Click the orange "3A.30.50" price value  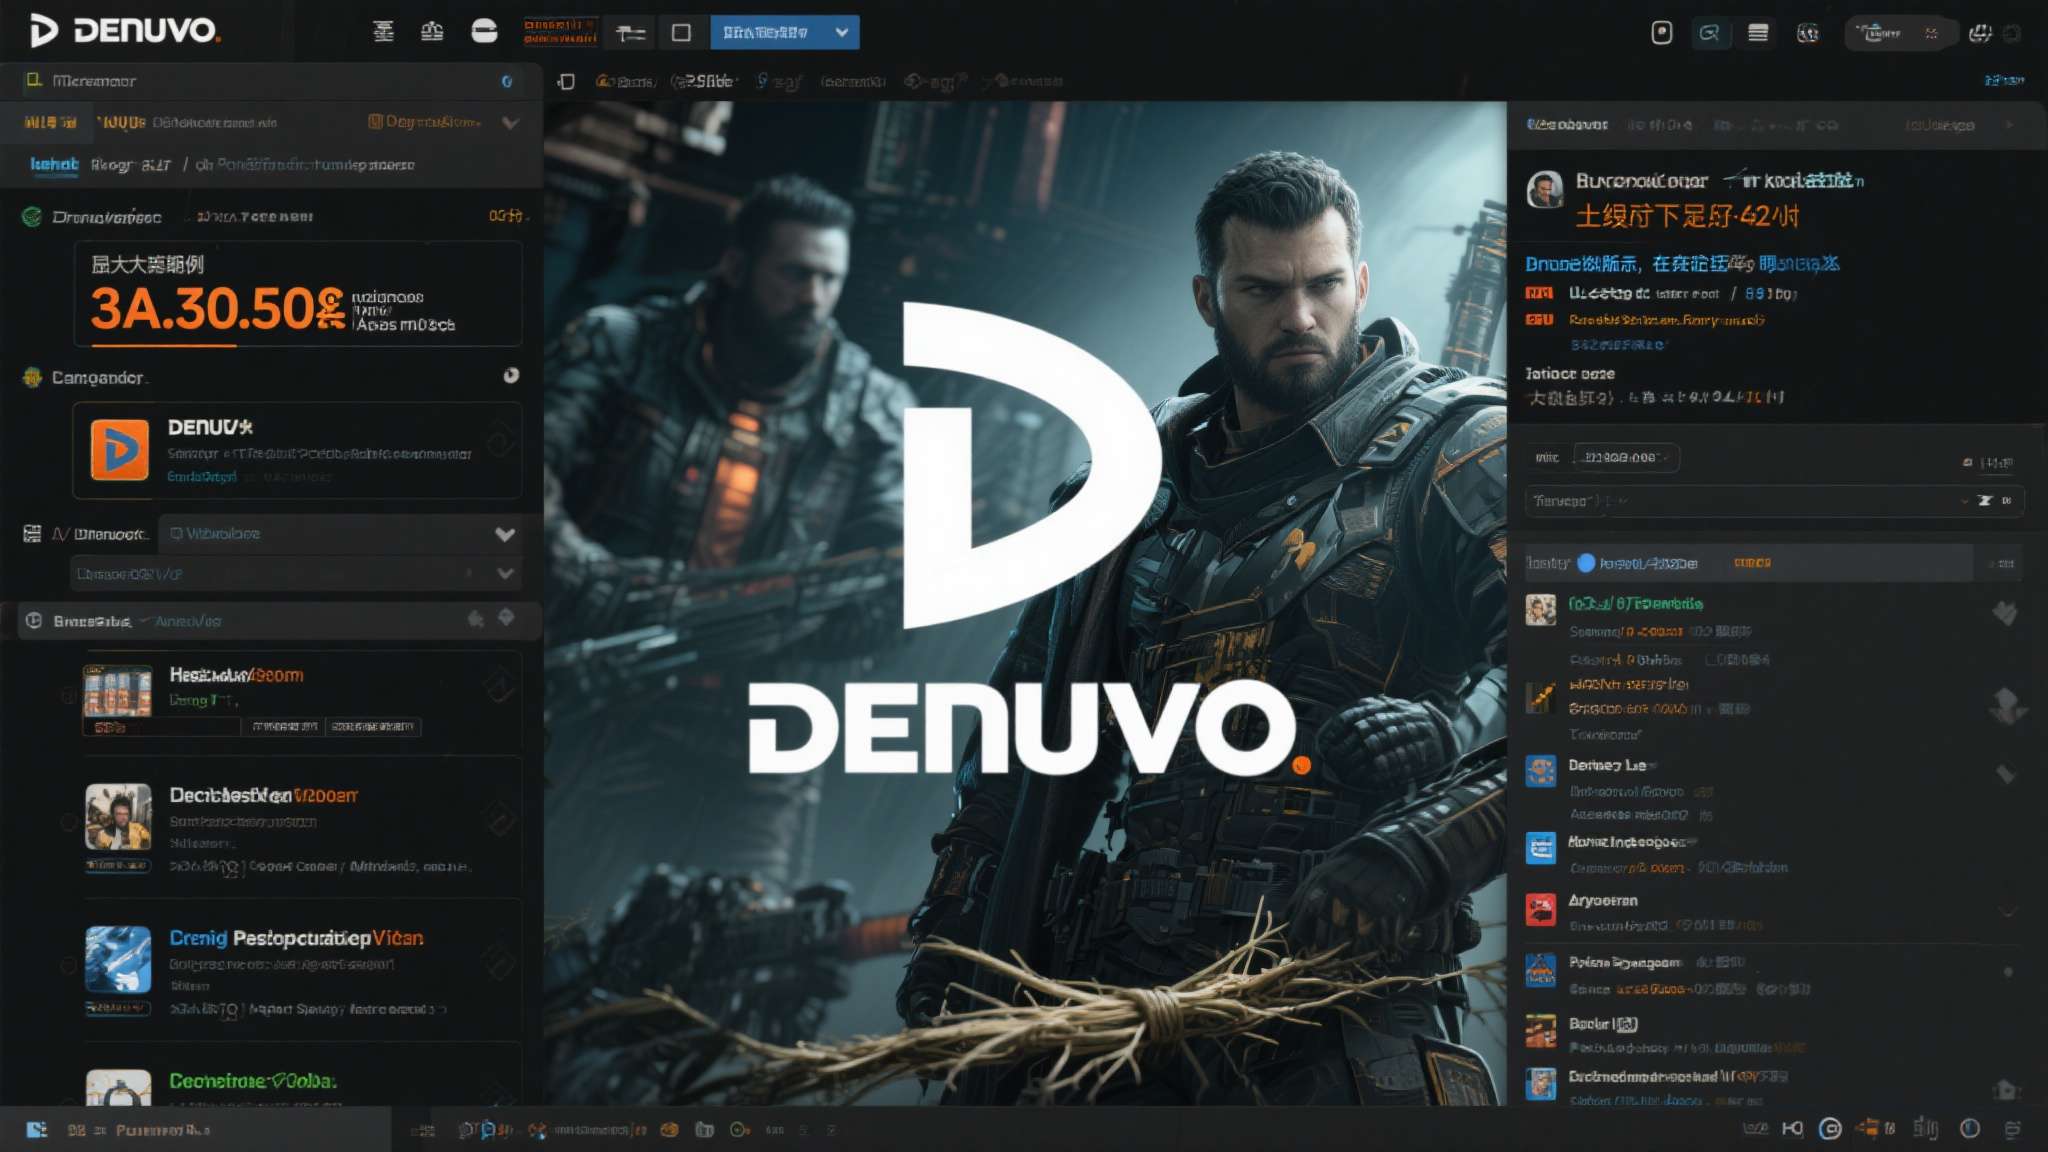tap(217, 309)
